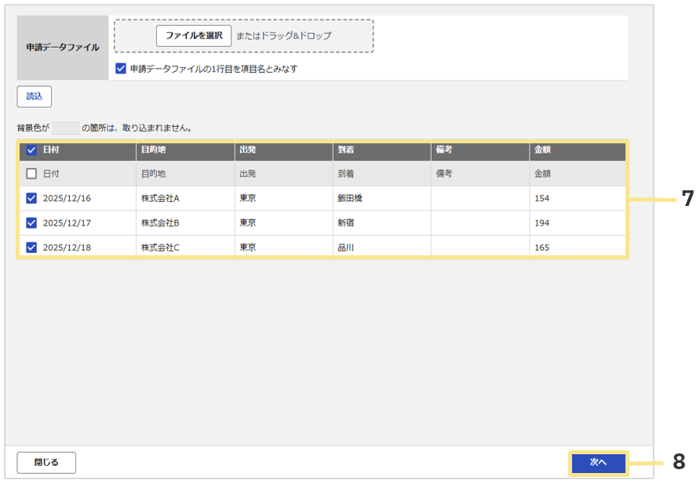The width and height of the screenshot is (700, 484).
Task: Toggle the select-all checkbox in table header
Action: click(x=31, y=150)
